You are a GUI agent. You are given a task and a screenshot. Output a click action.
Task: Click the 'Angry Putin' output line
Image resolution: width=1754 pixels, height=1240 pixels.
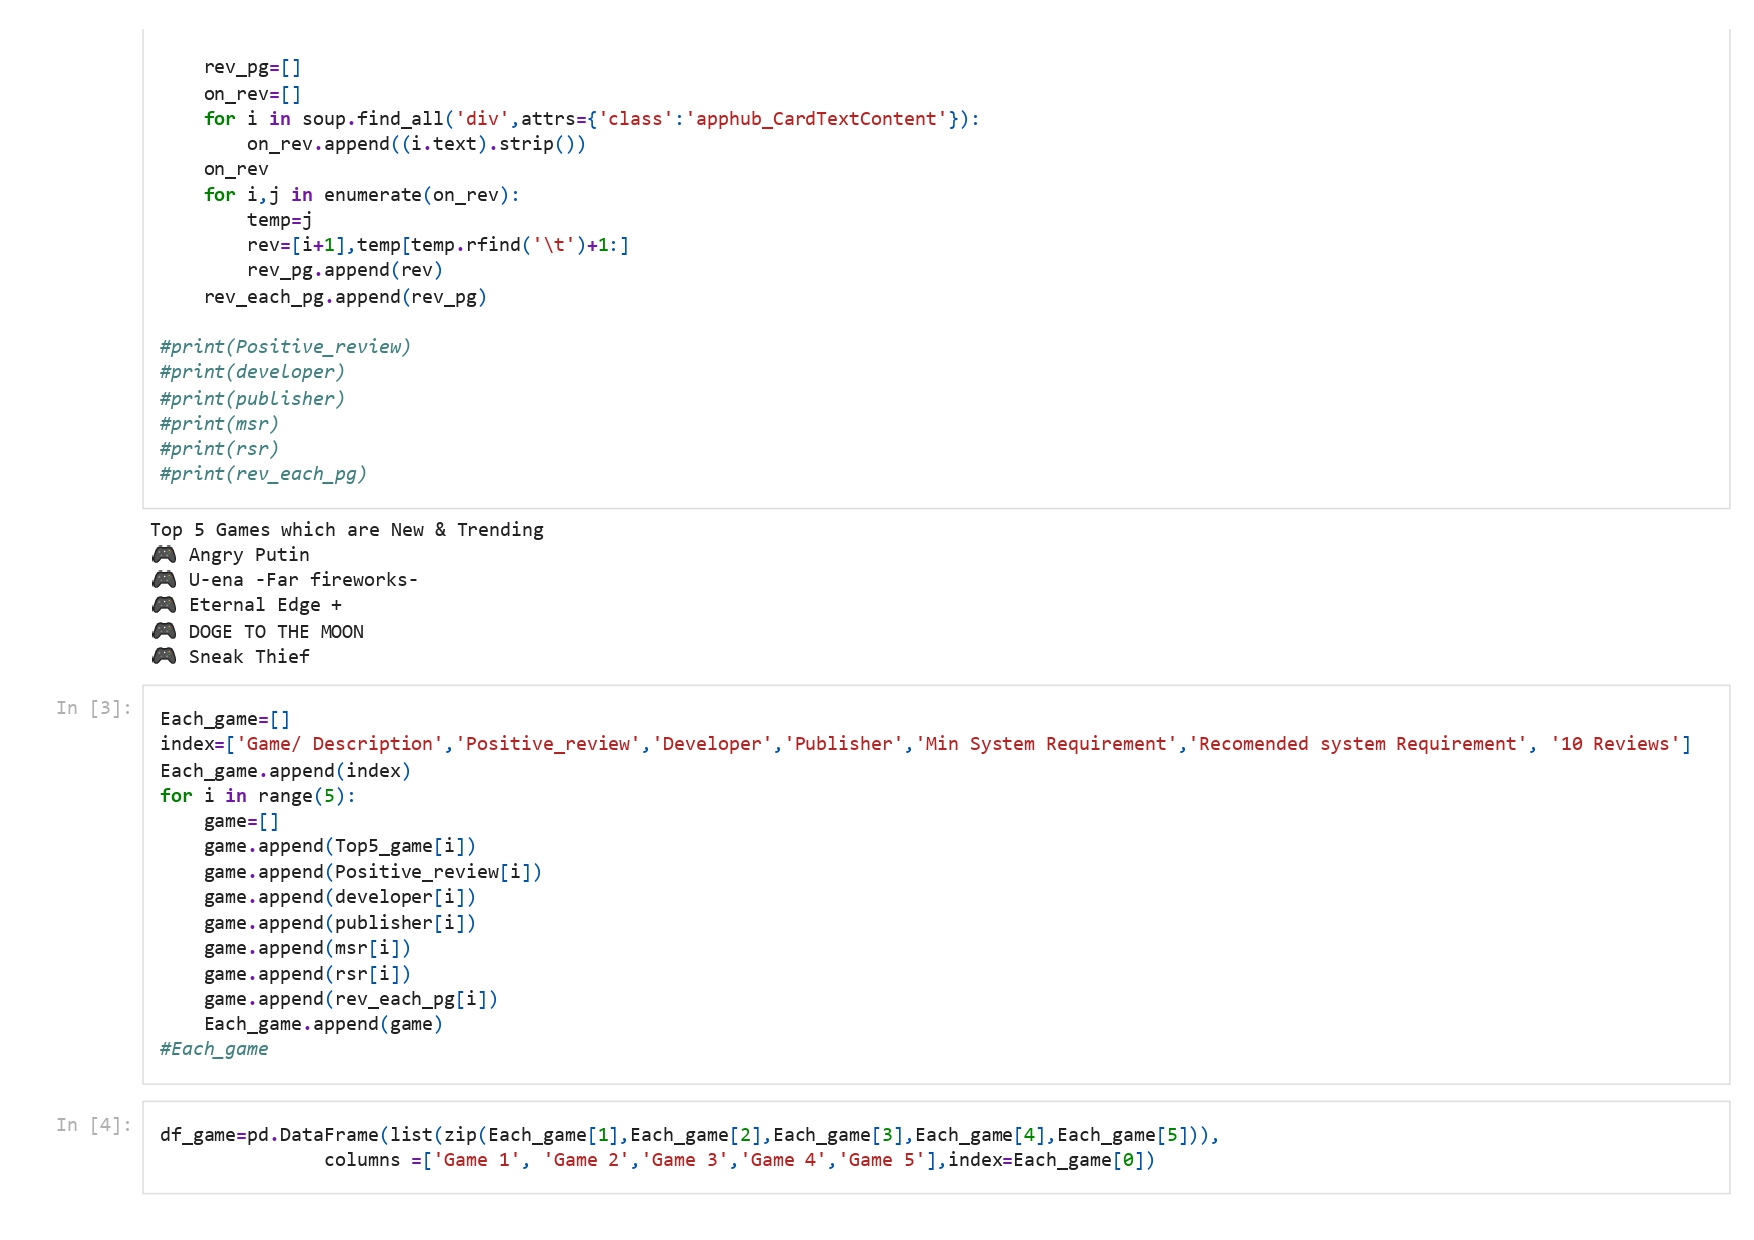[249, 555]
